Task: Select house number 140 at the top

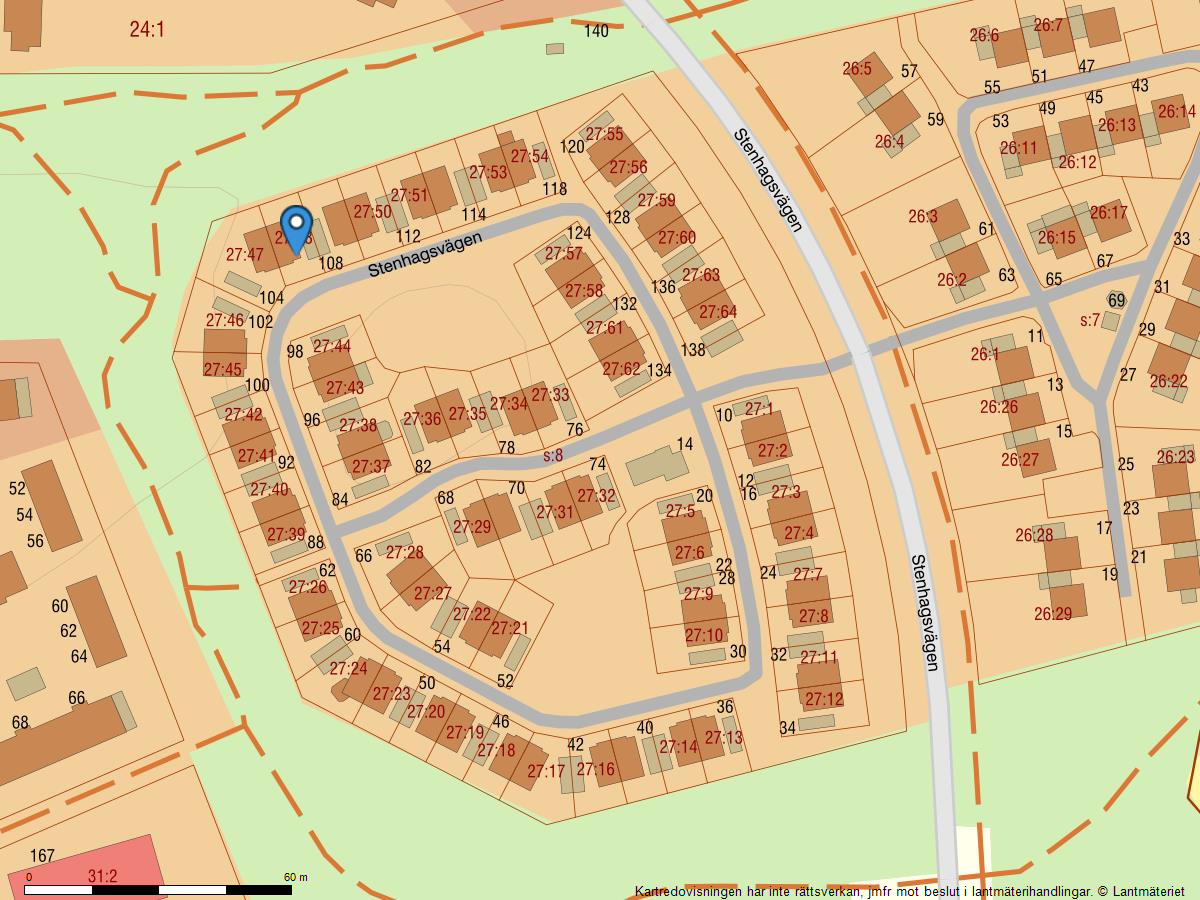Action: [x=595, y=32]
